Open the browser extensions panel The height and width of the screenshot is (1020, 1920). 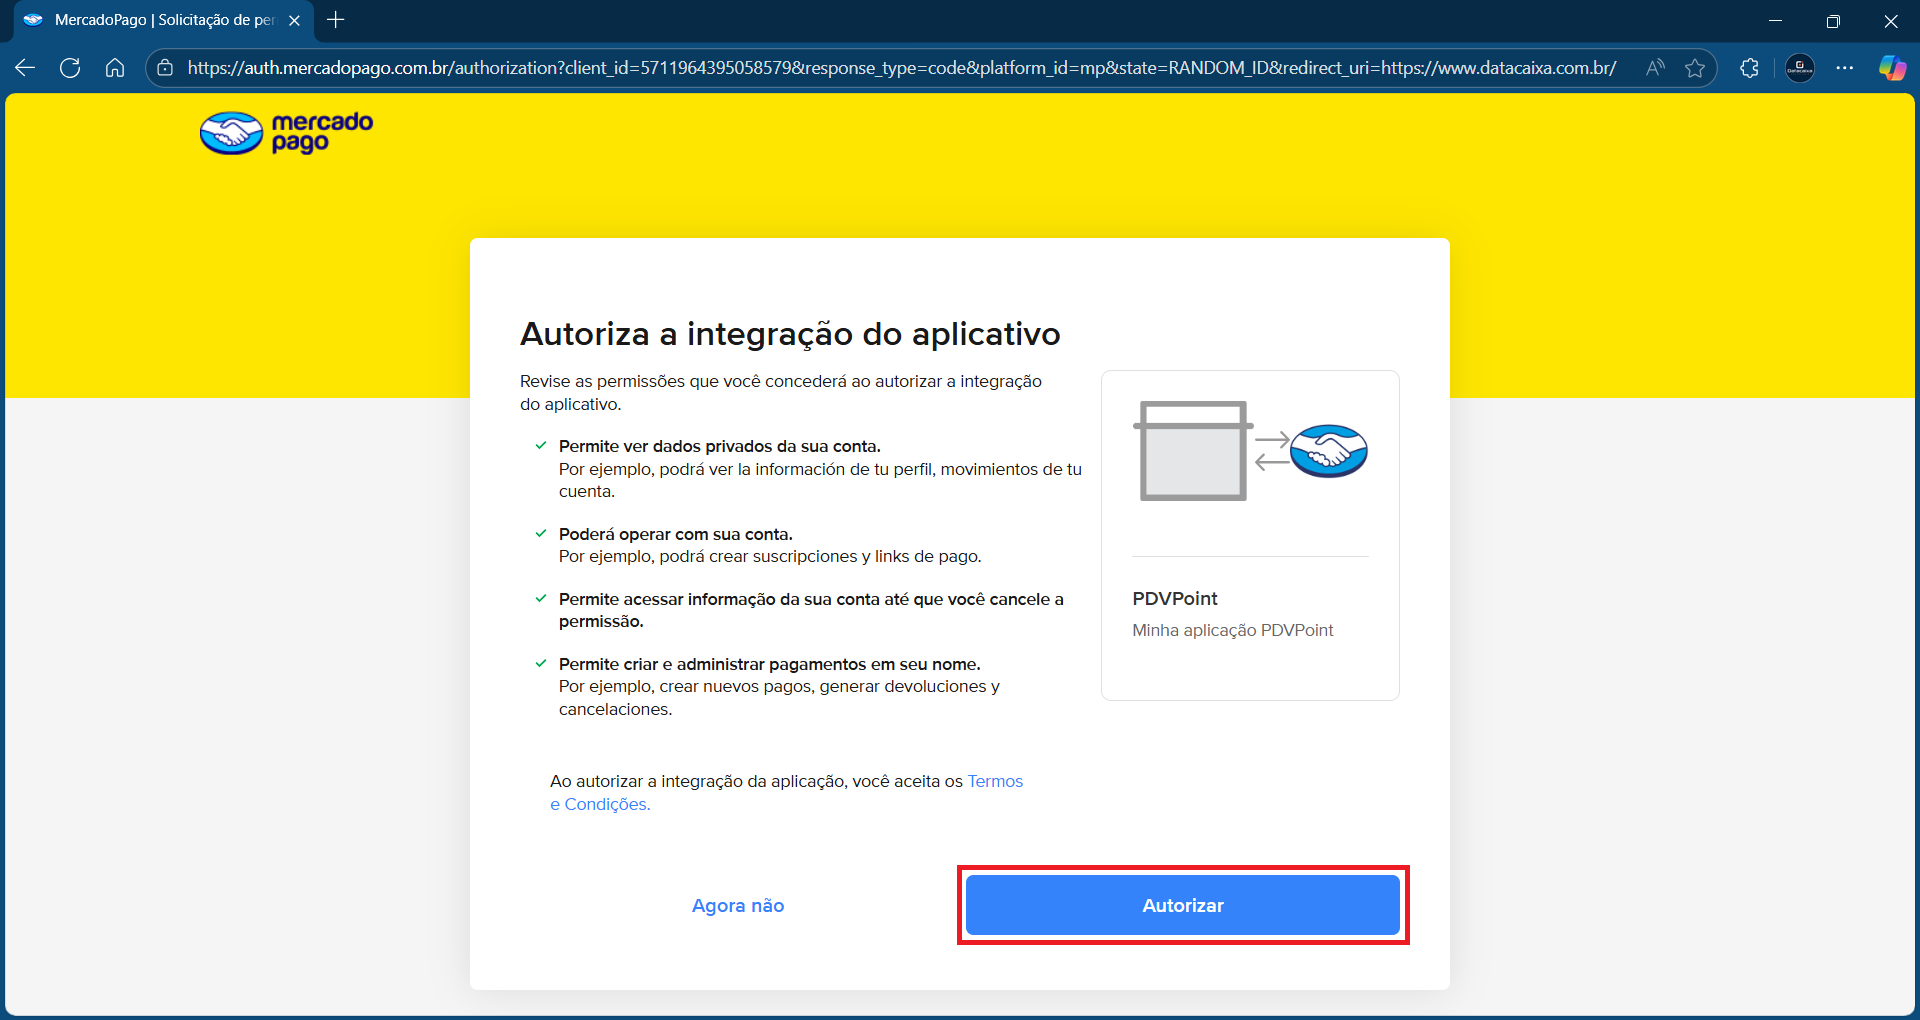pos(1749,68)
